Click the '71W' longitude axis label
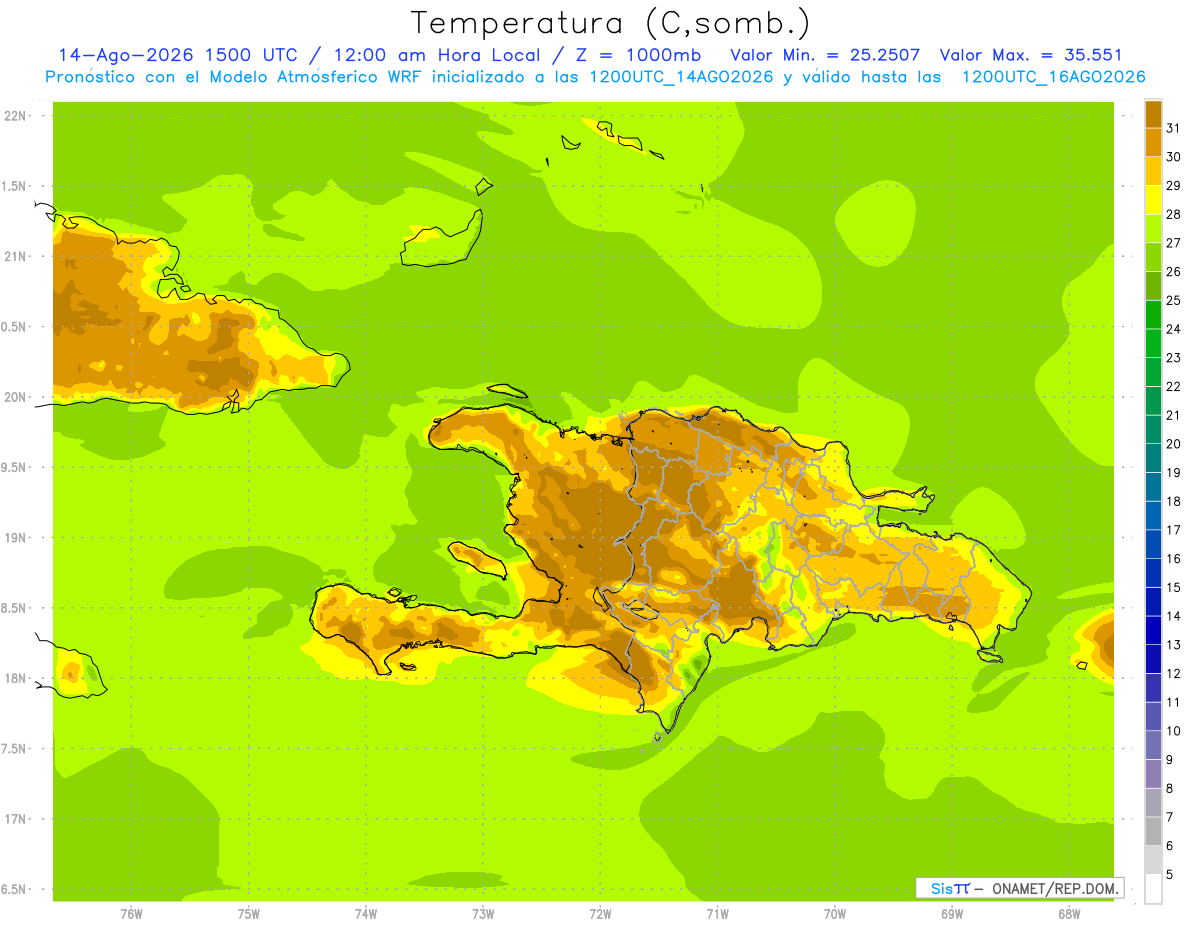This screenshot has width=1200, height=927. (717, 914)
